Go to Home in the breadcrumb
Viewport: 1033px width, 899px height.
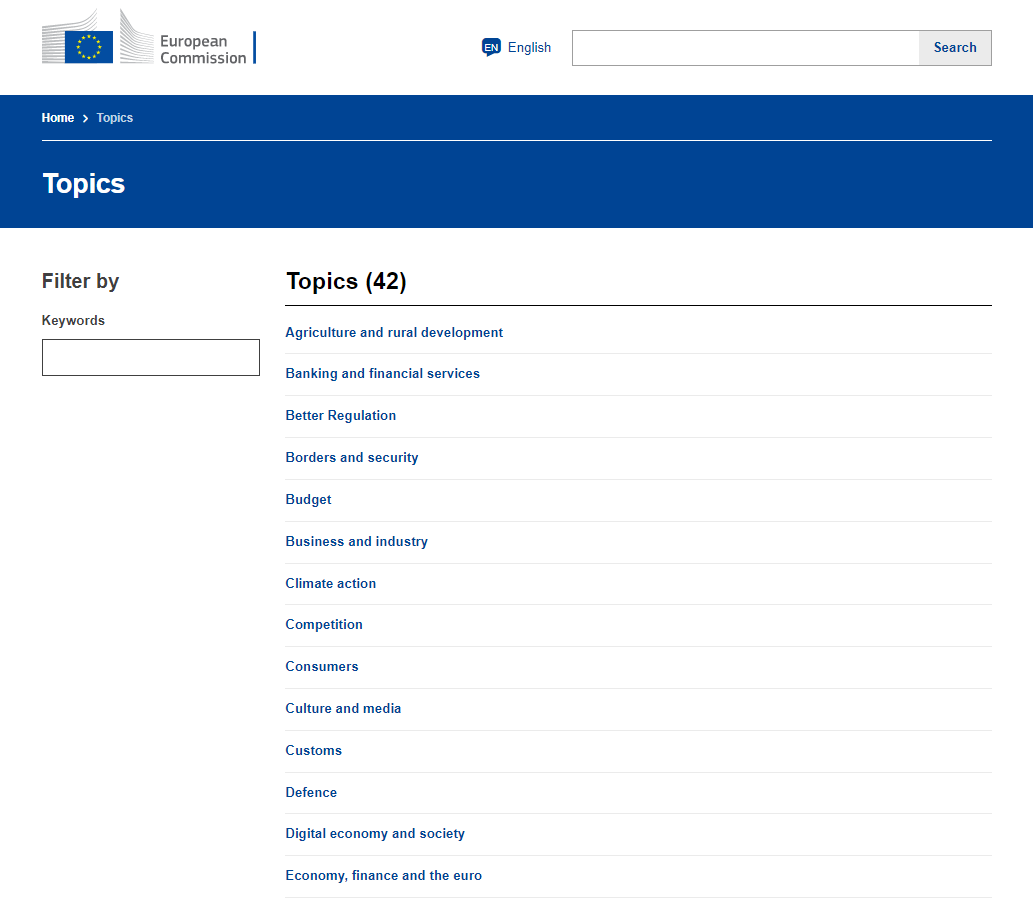tap(57, 118)
